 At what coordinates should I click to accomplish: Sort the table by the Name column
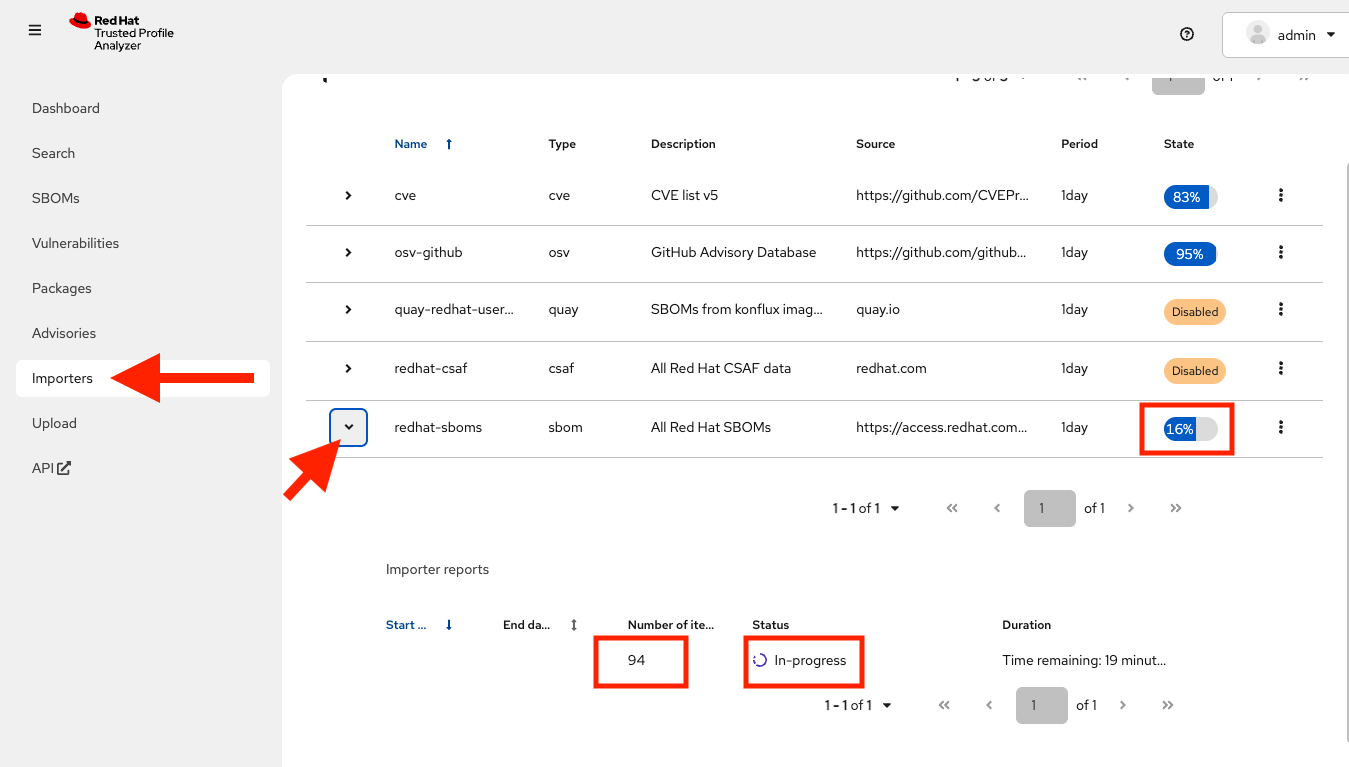pos(411,143)
